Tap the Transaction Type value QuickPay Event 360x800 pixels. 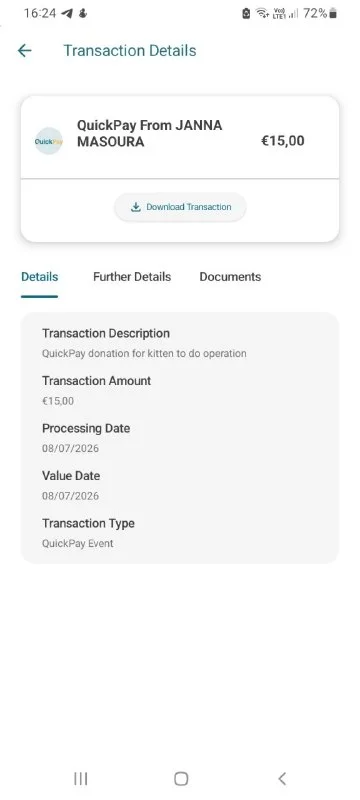click(x=78, y=543)
